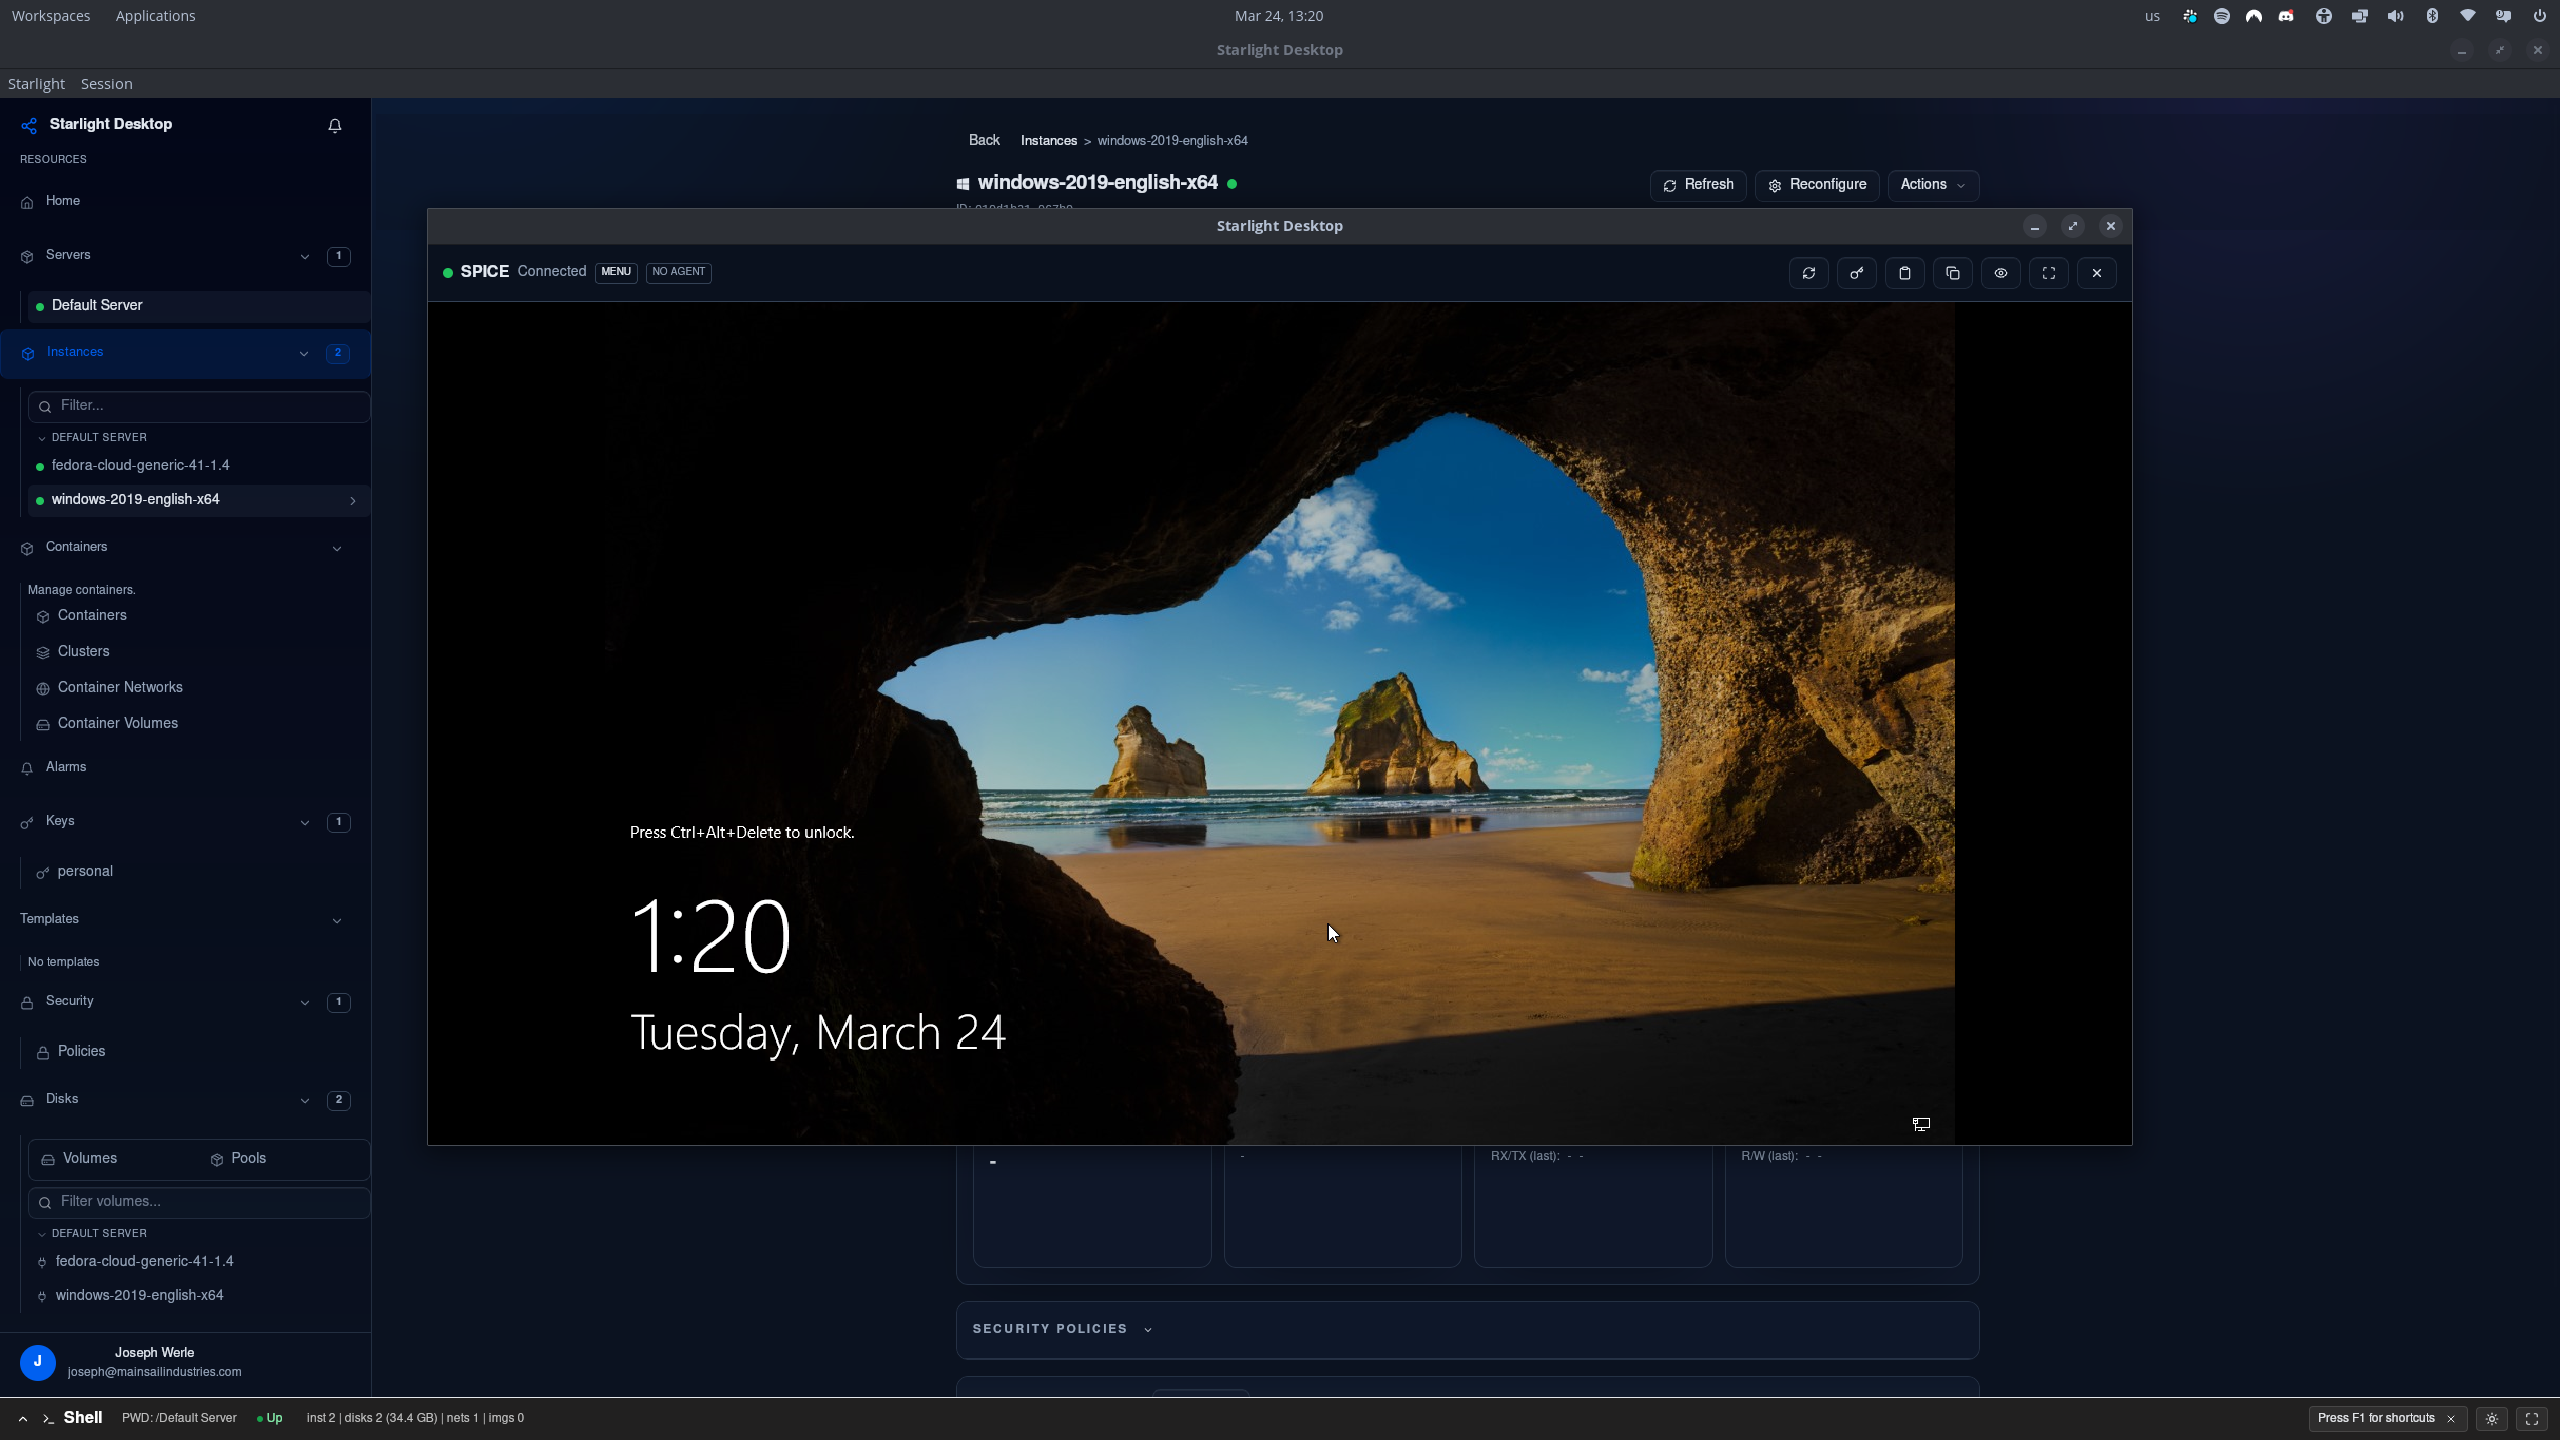Open the Session menu
This screenshot has width=2560, height=1440.
pyautogui.click(x=106, y=84)
